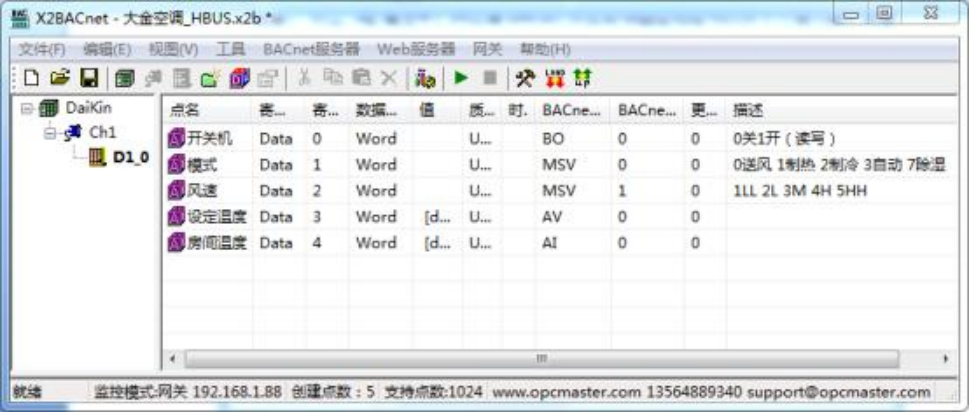This screenshot has height=412, width=969.
Task: Select the 房间温度 point name
Action: (x=216, y=243)
